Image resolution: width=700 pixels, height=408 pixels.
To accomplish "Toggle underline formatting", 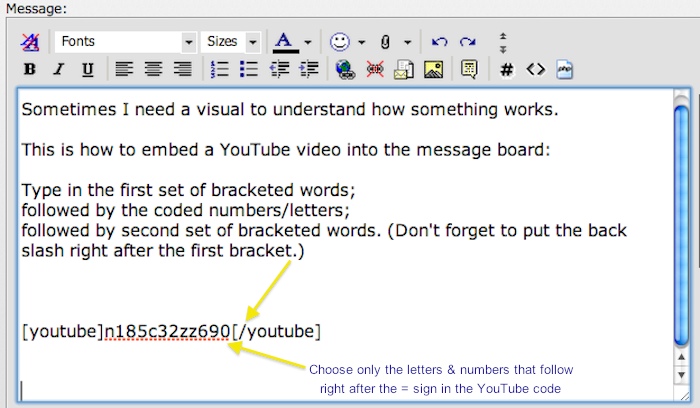I will click(88, 69).
